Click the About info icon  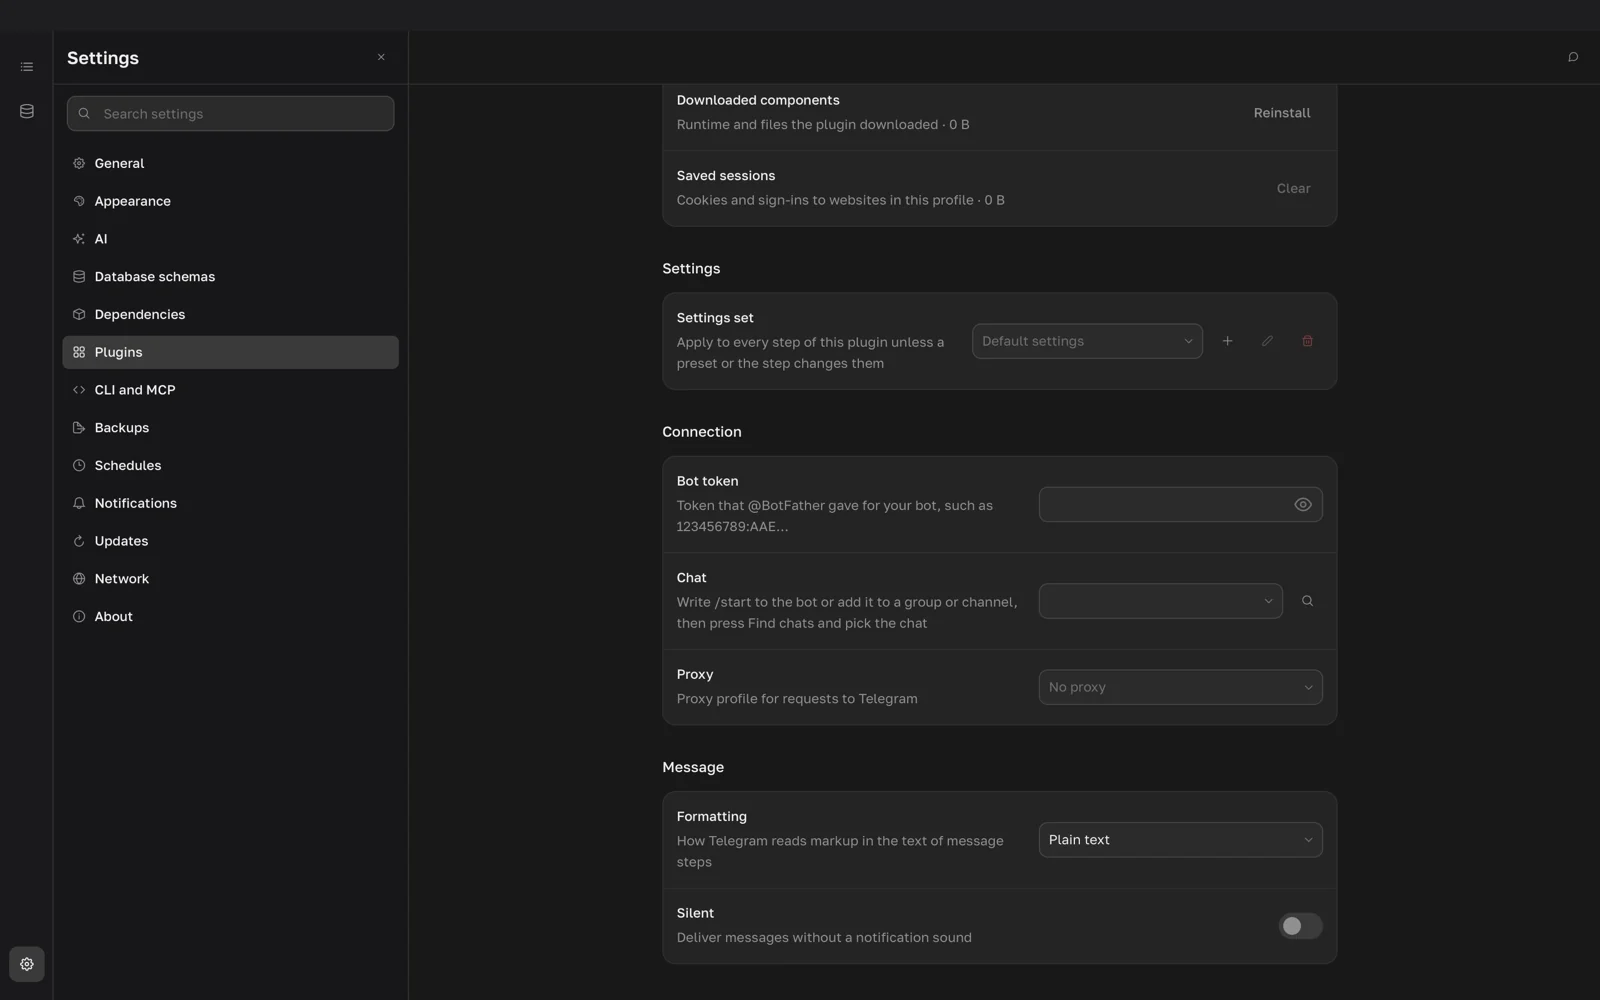coord(79,617)
